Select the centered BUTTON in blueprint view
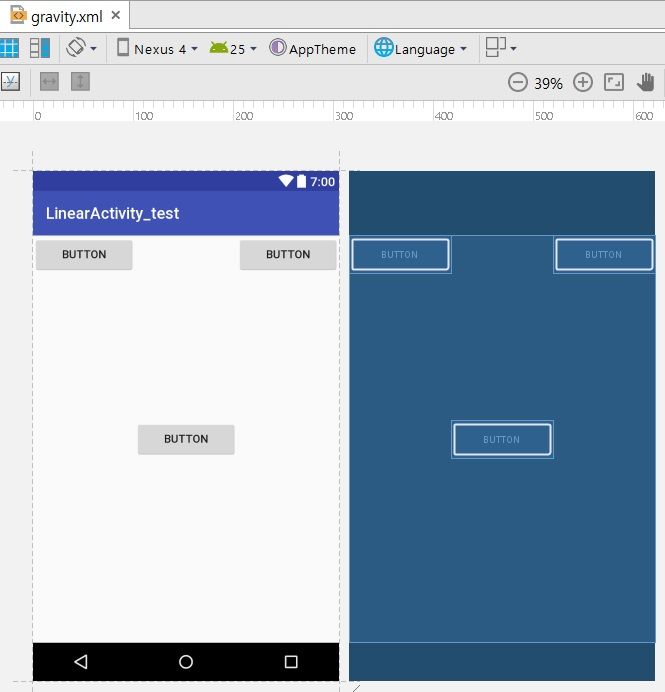Screen dimensions: 665x692 click(502, 440)
